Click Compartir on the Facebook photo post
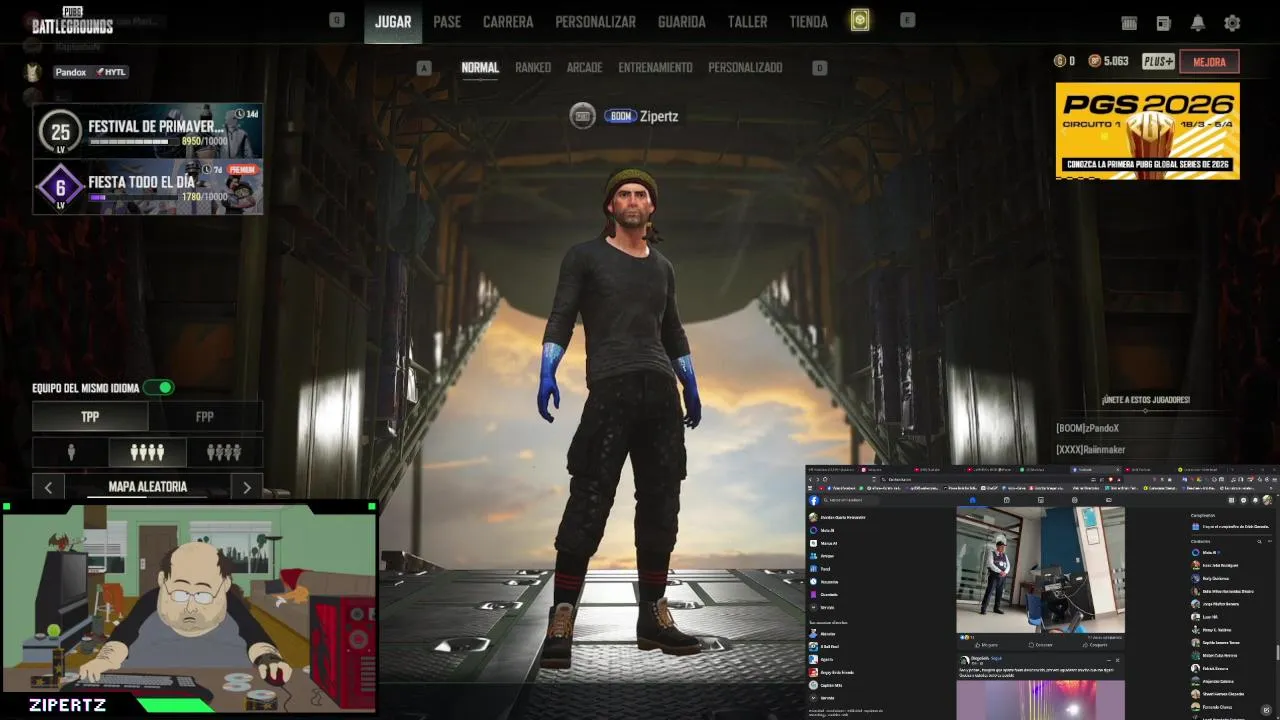 (1095, 645)
